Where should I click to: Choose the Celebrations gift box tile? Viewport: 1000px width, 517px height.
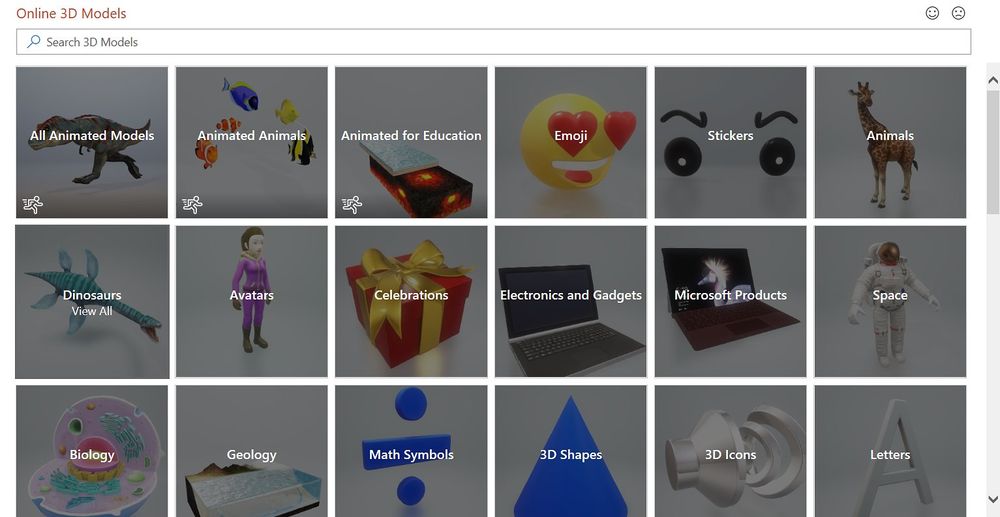click(411, 302)
